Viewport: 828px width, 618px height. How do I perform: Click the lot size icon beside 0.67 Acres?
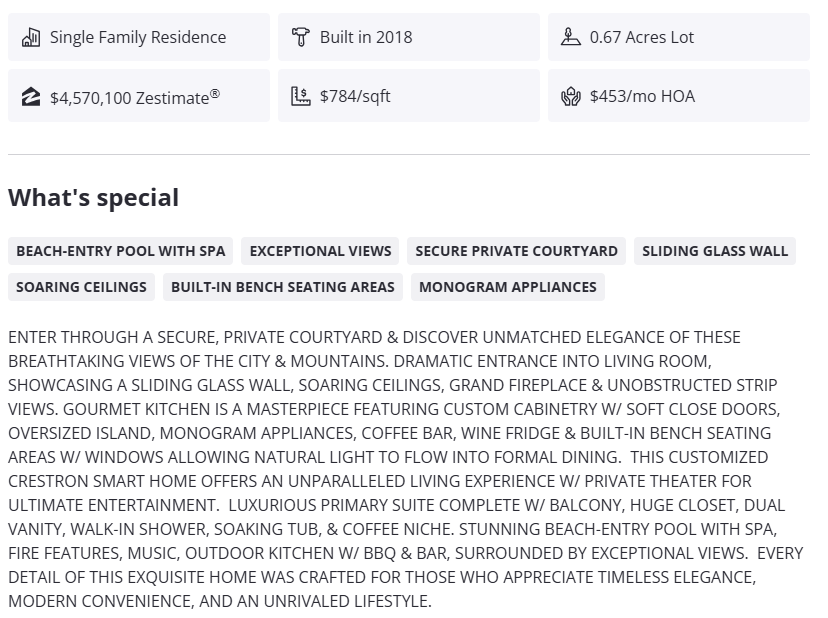(x=571, y=38)
